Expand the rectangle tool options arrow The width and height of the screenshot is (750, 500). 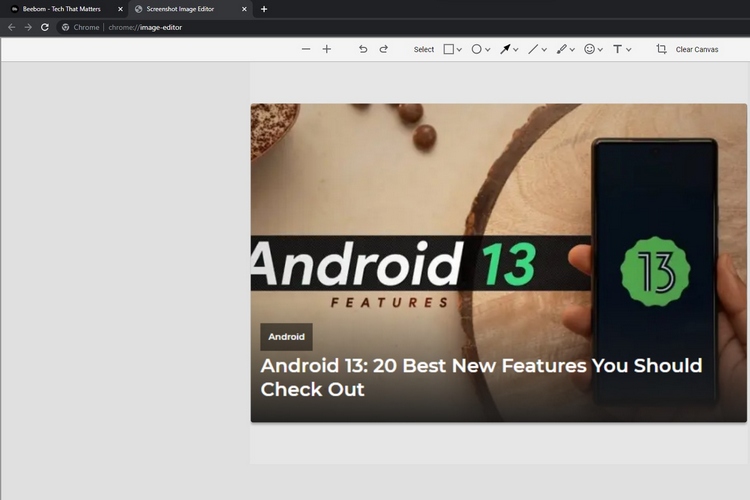coord(459,49)
